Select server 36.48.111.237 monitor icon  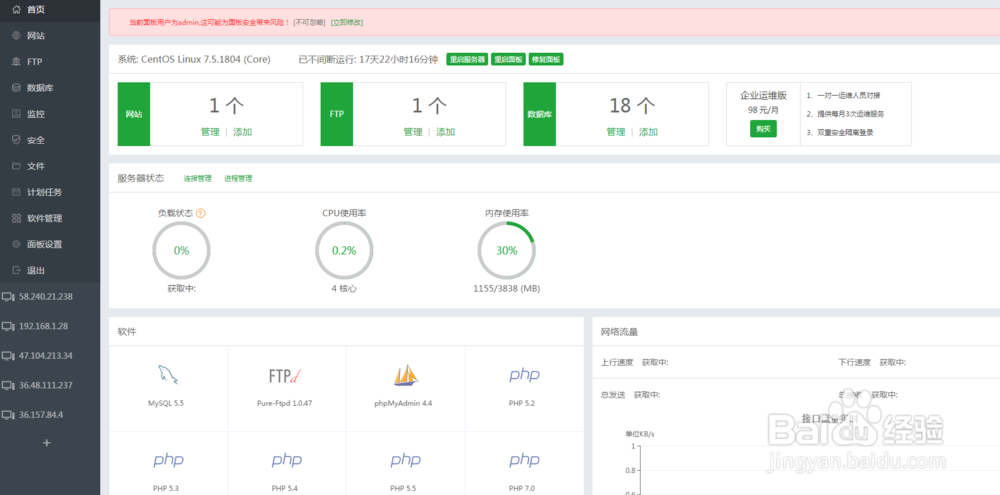pos(8,385)
